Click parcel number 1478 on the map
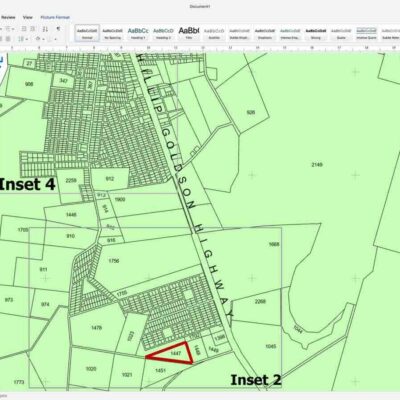The width and height of the screenshot is (400, 400). point(96,328)
